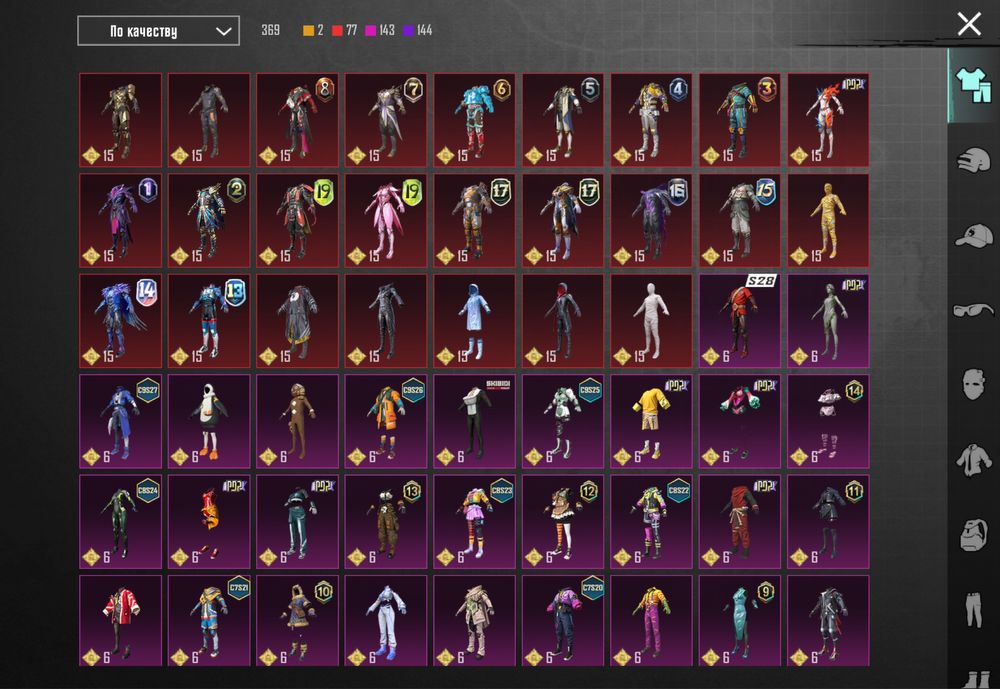
Task: Select the red and white jacket outfit
Action: [121, 621]
